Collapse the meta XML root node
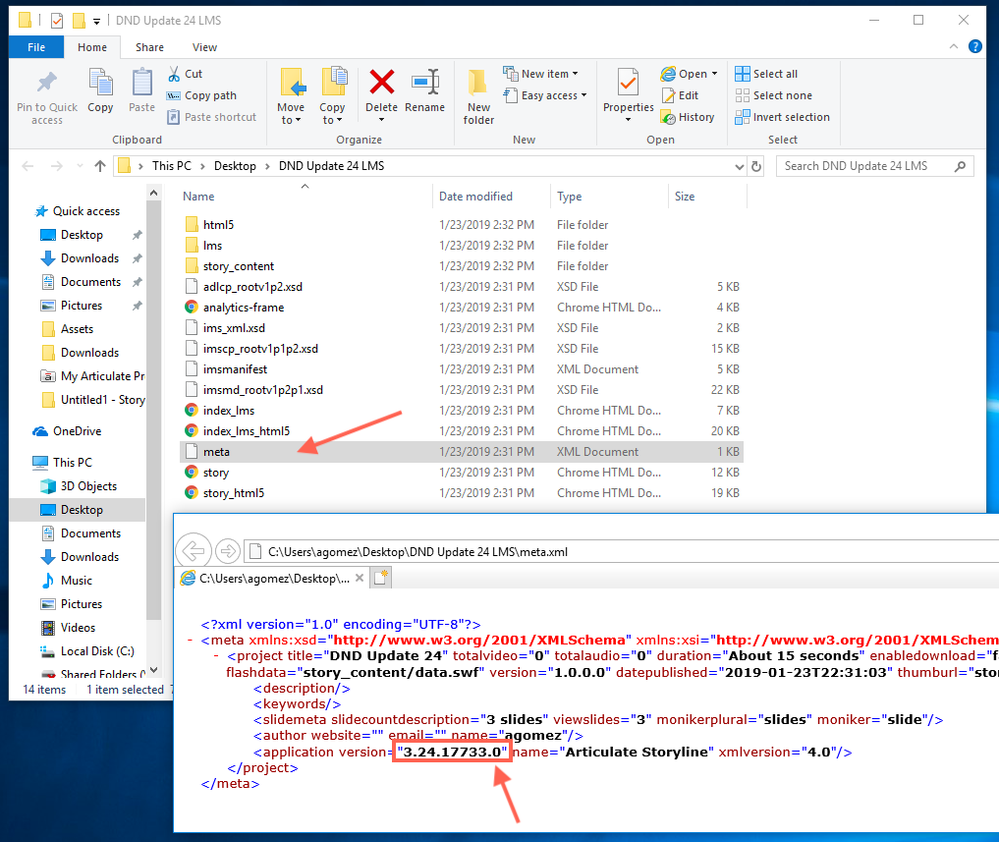 190,640
